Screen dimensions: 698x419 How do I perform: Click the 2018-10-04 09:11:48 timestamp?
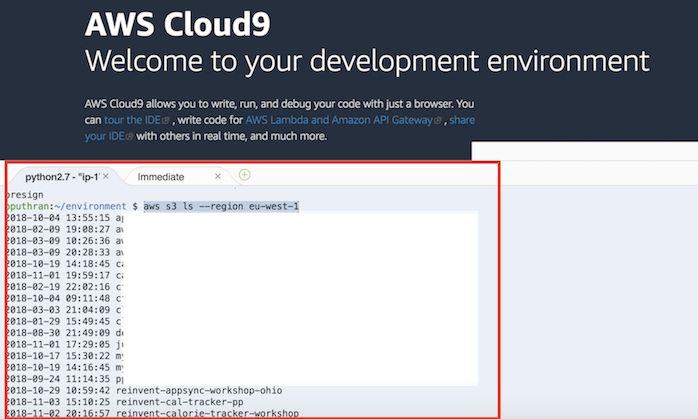click(58, 298)
